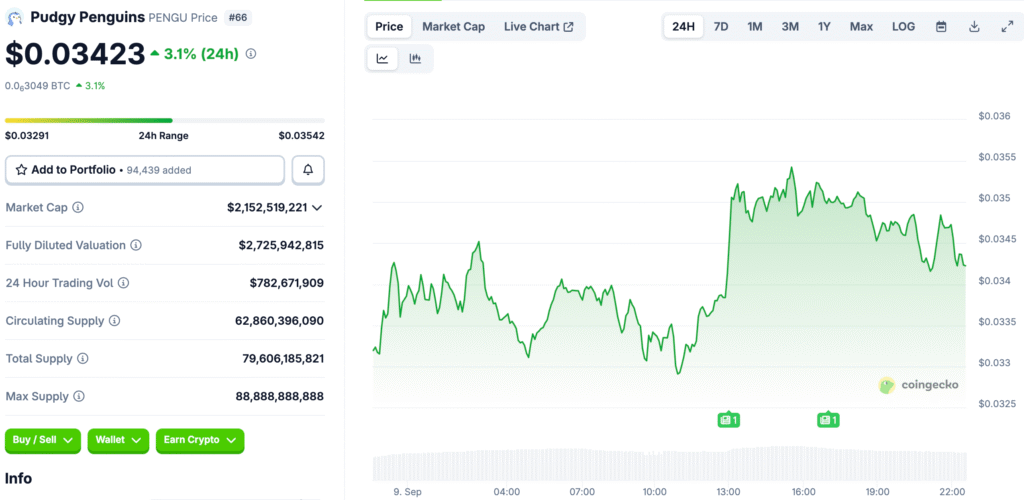Viewport: 1024px width, 500px height.
Task: Open the Wallet dropdown
Action: 118,441
